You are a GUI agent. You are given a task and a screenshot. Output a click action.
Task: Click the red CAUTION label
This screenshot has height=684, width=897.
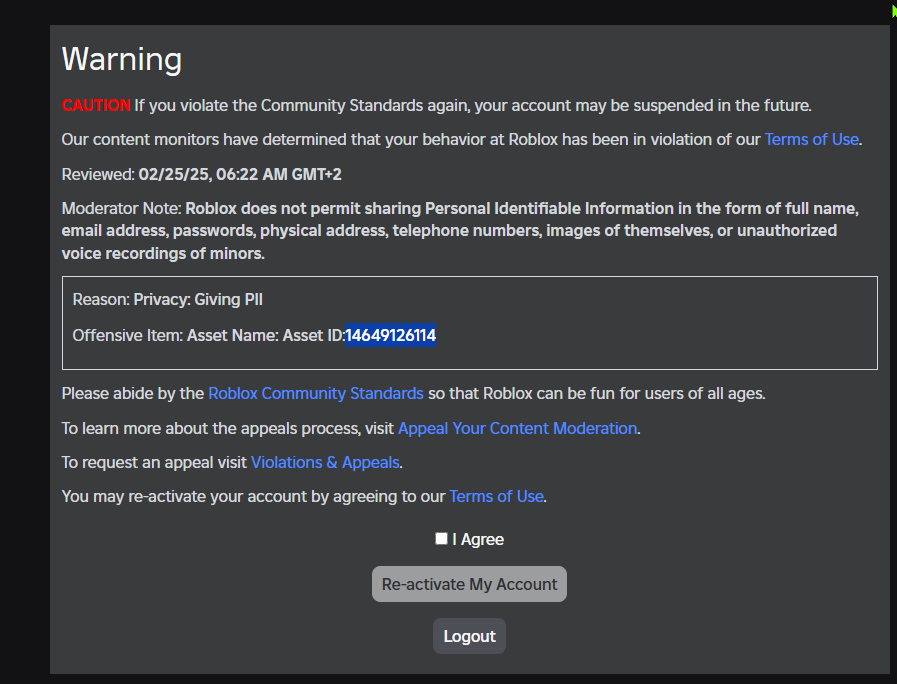96,105
